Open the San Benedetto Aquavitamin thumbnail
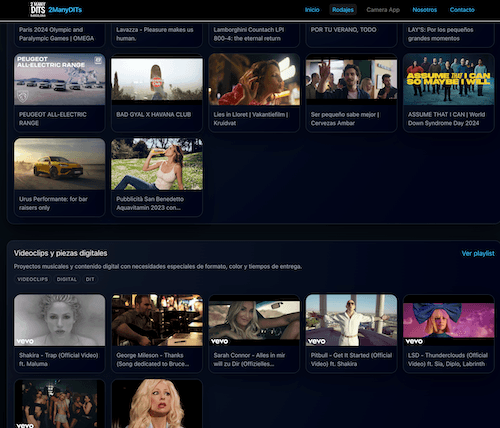Screen dimensions: 500x428 (157, 164)
